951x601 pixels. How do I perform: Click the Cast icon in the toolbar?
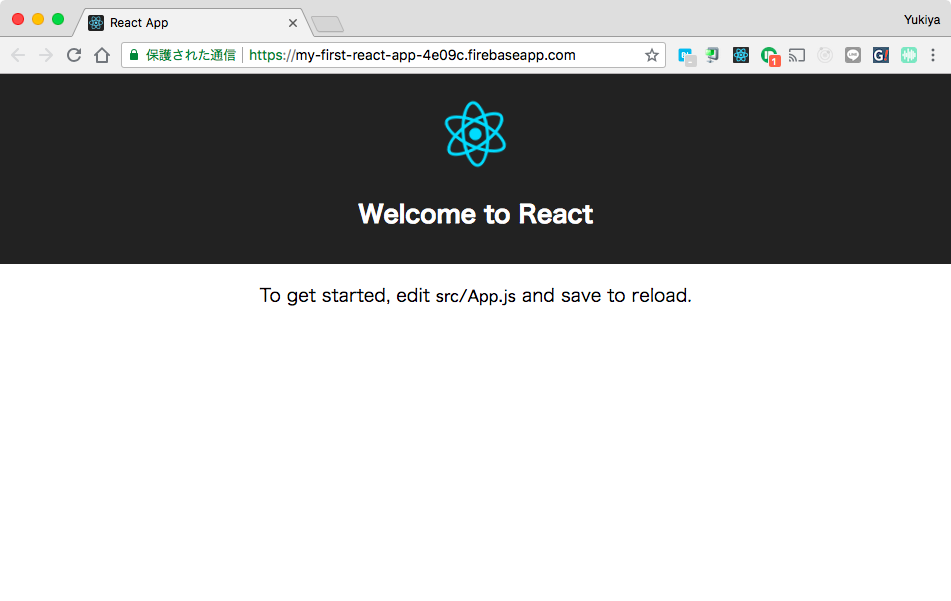796,55
